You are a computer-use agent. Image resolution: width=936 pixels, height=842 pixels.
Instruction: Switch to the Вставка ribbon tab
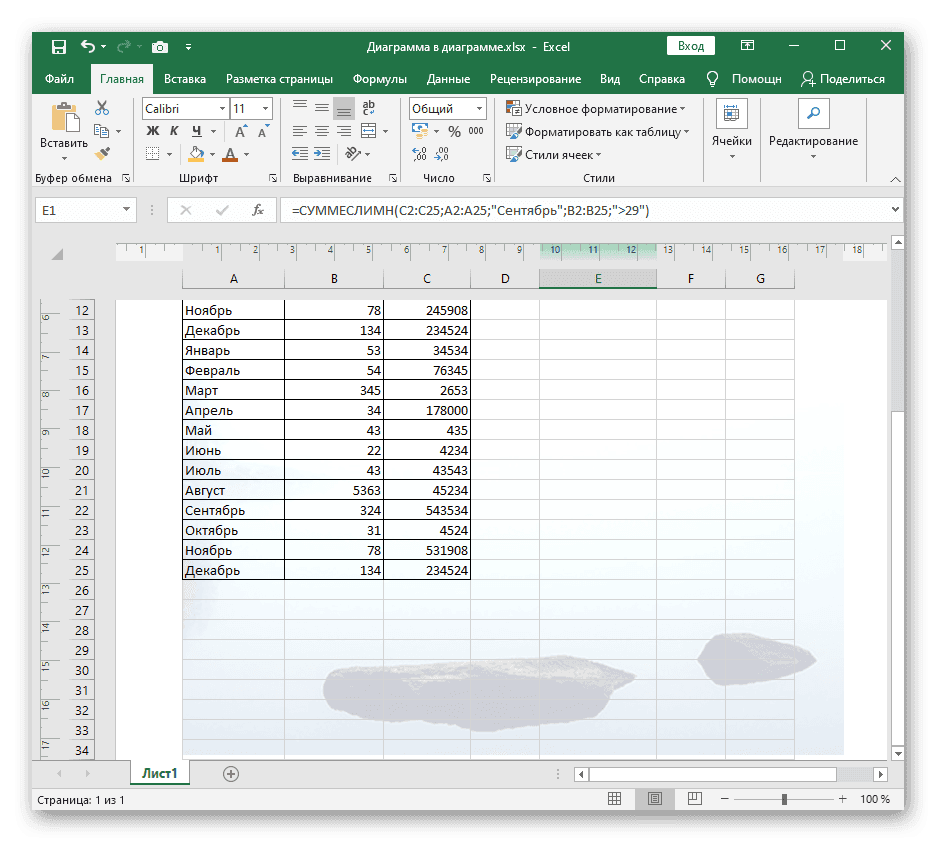(x=185, y=79)
